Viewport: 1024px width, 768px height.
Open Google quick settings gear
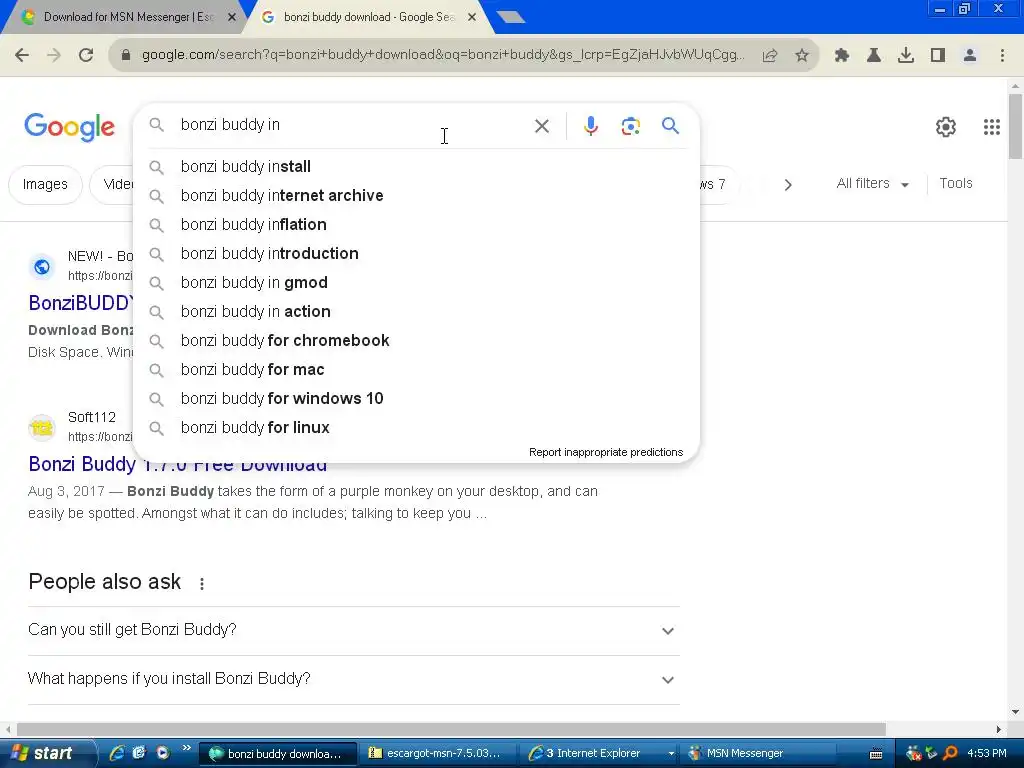[x=946, y=127]
